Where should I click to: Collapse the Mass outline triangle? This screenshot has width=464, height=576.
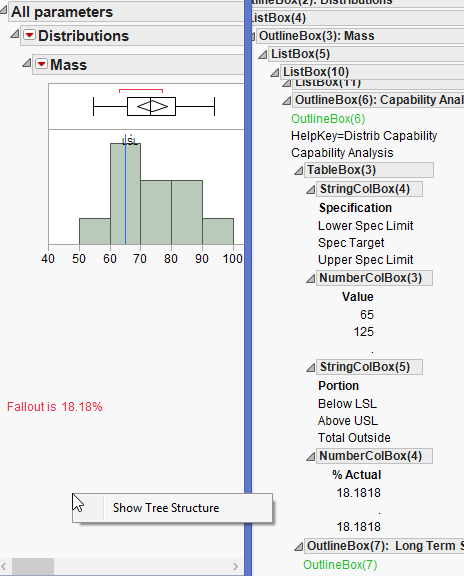(26, 63)
